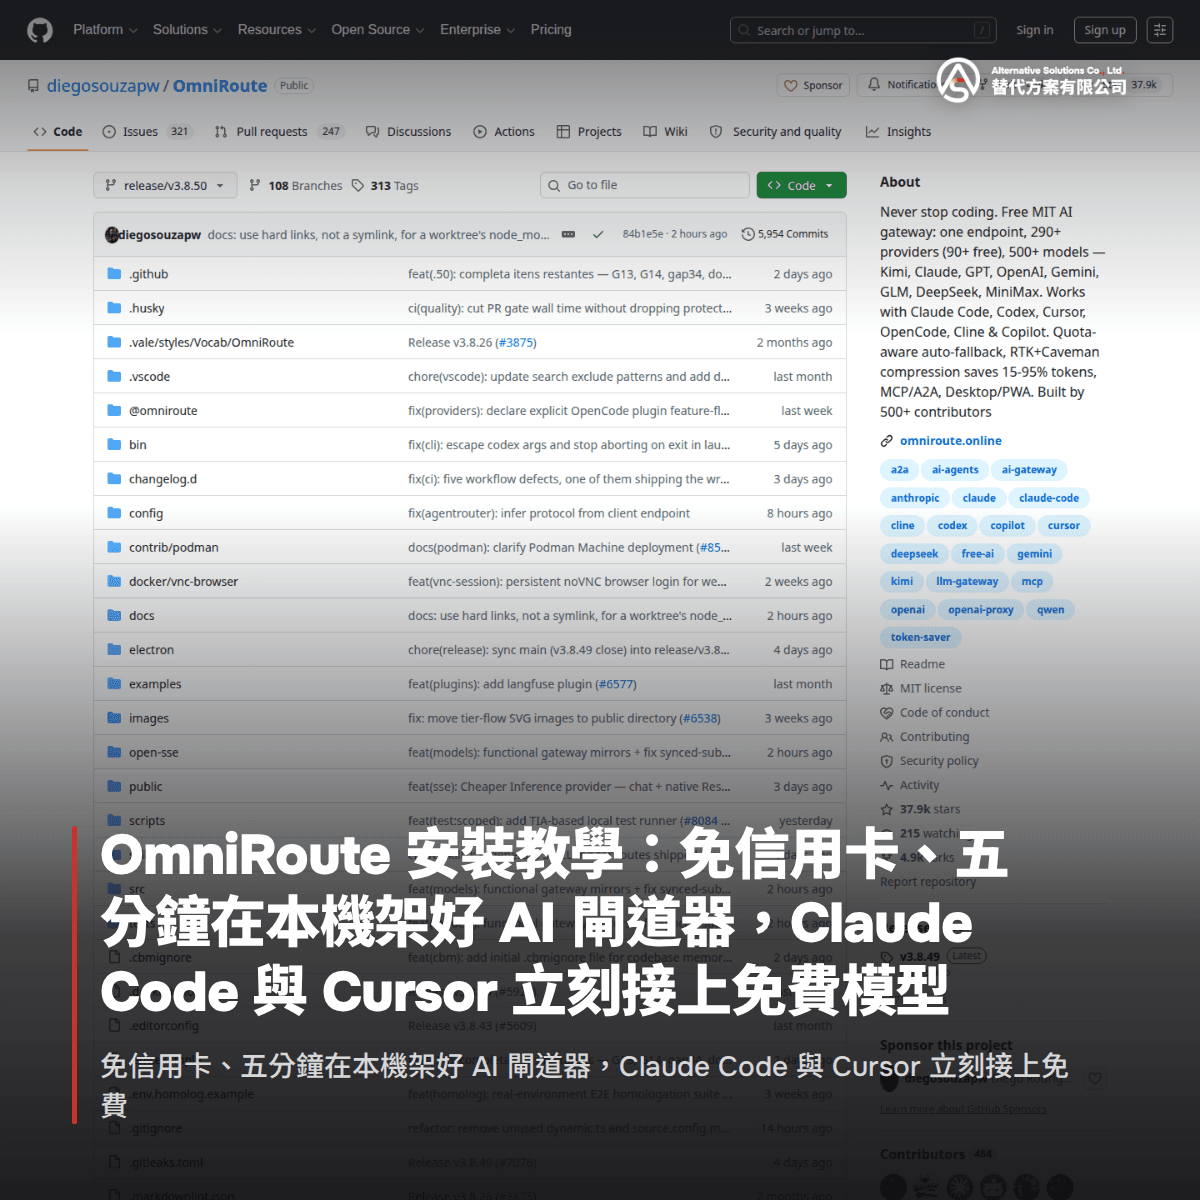Screen dimensions: 1200x1200
Task: Open the config folder
Action: pyautogui.click(x=146, y=513)
